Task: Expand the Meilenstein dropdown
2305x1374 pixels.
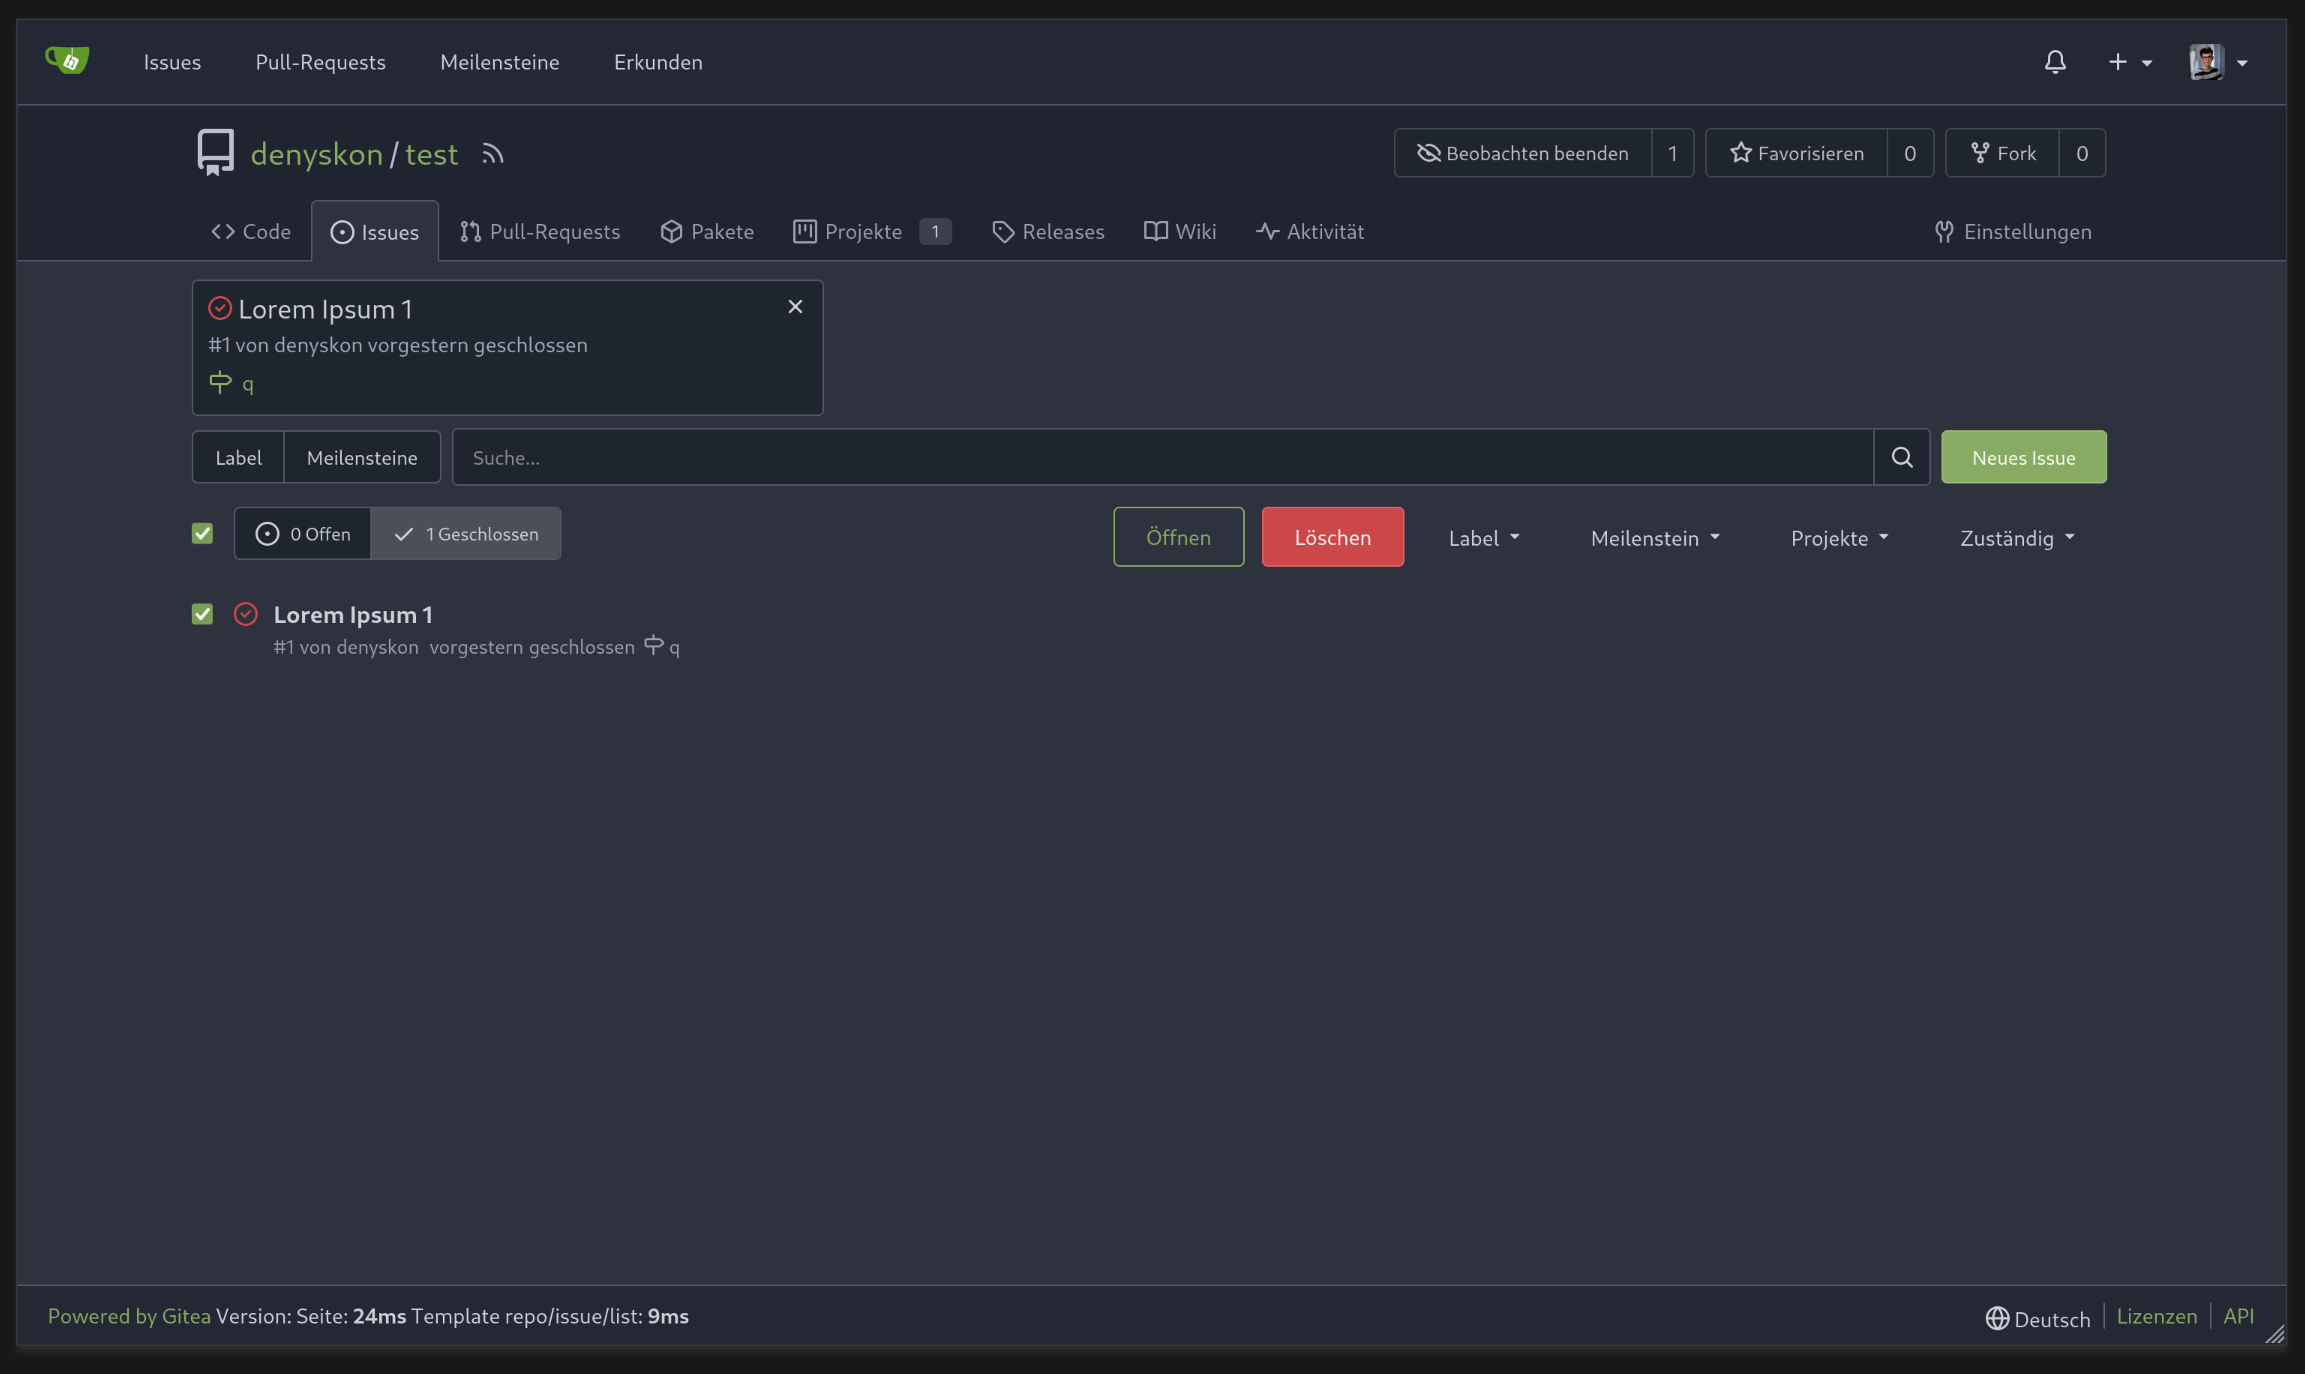Action: click(1655, 538)
